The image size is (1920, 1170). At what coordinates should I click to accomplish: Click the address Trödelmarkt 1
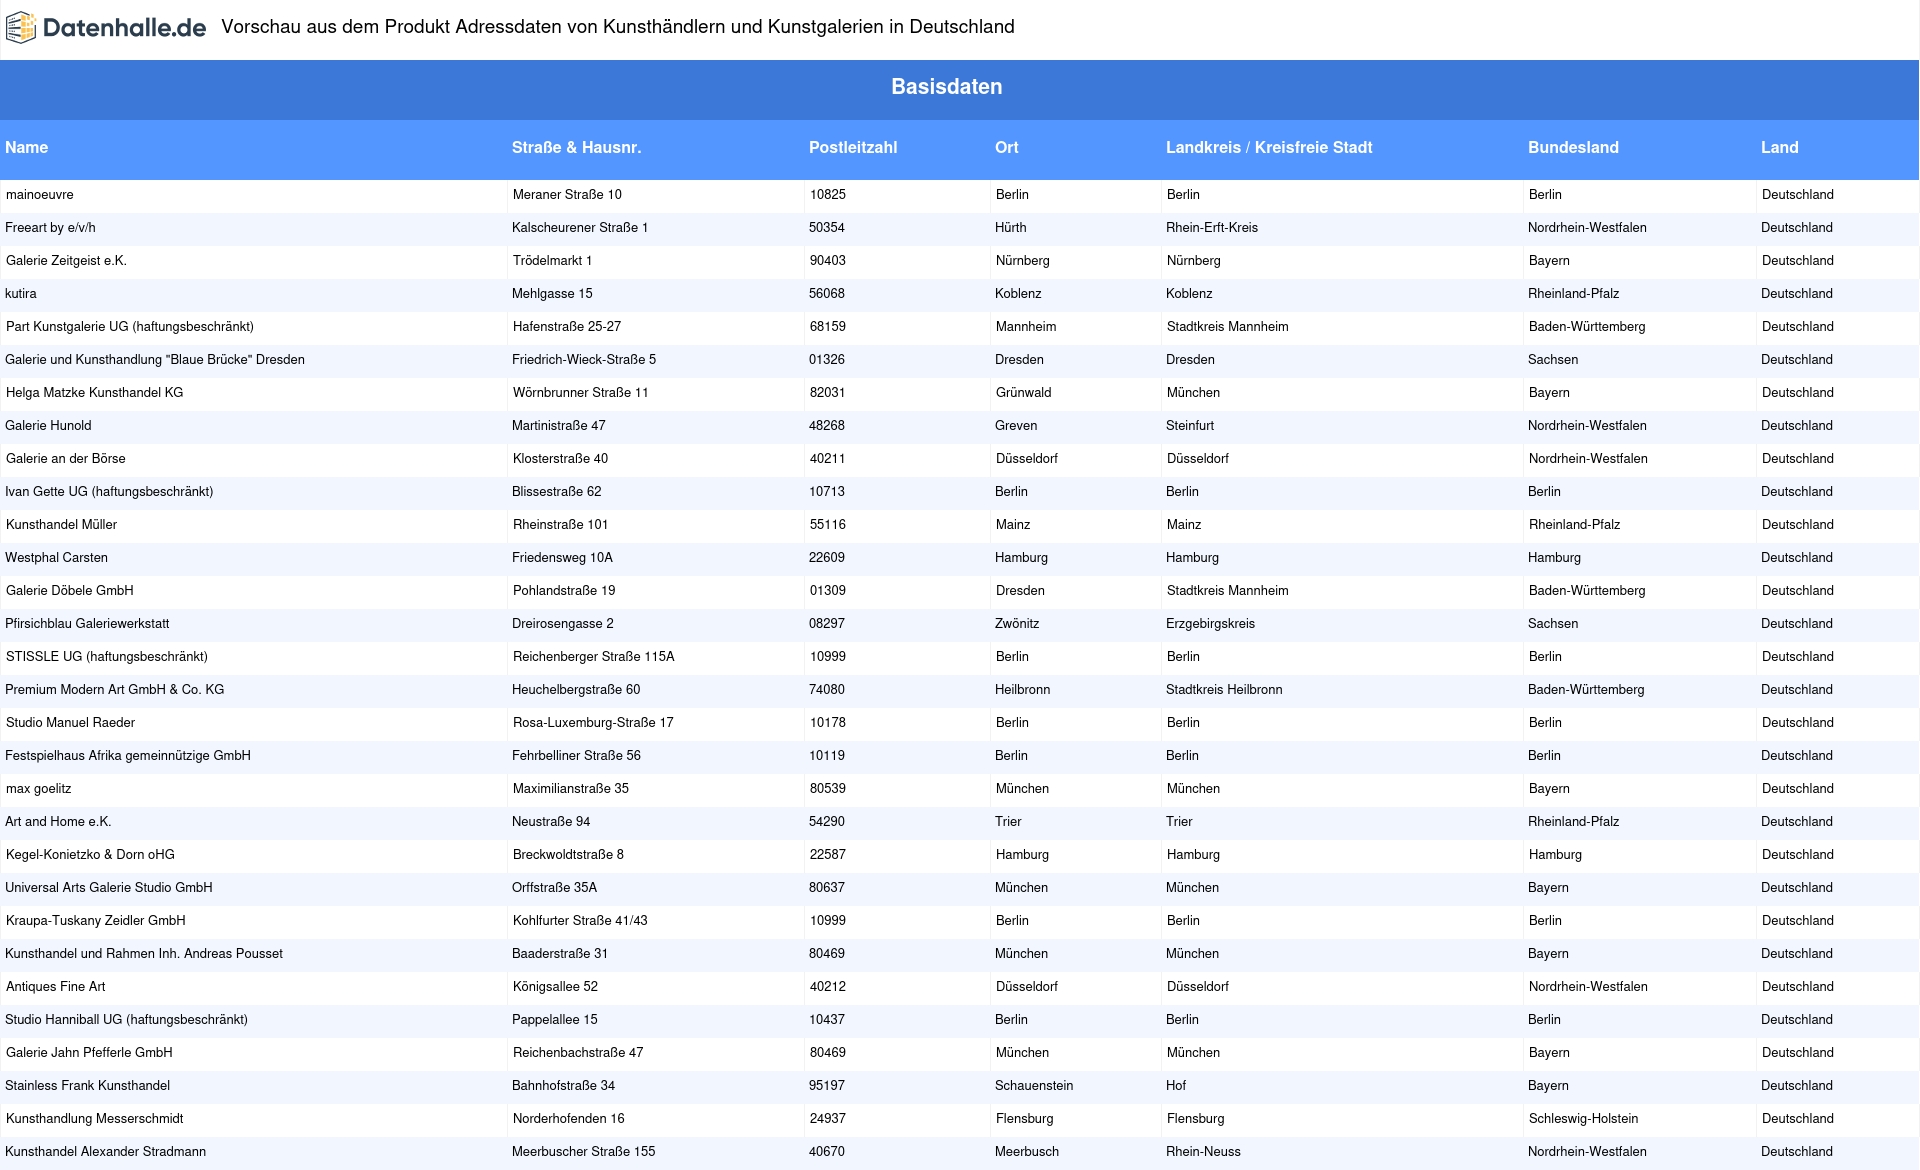pyautogui.click(x=552, y=261)
